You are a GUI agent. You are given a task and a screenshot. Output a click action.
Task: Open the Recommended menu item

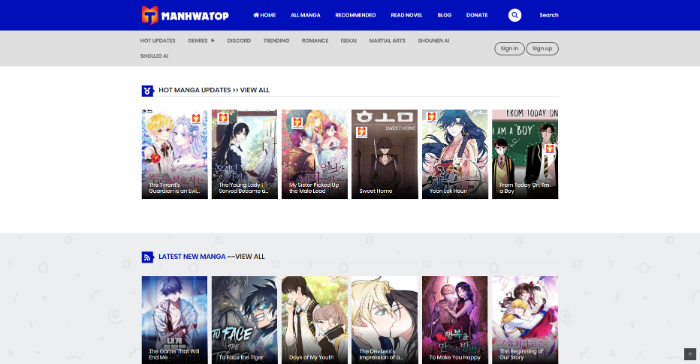tap(355, 15)
